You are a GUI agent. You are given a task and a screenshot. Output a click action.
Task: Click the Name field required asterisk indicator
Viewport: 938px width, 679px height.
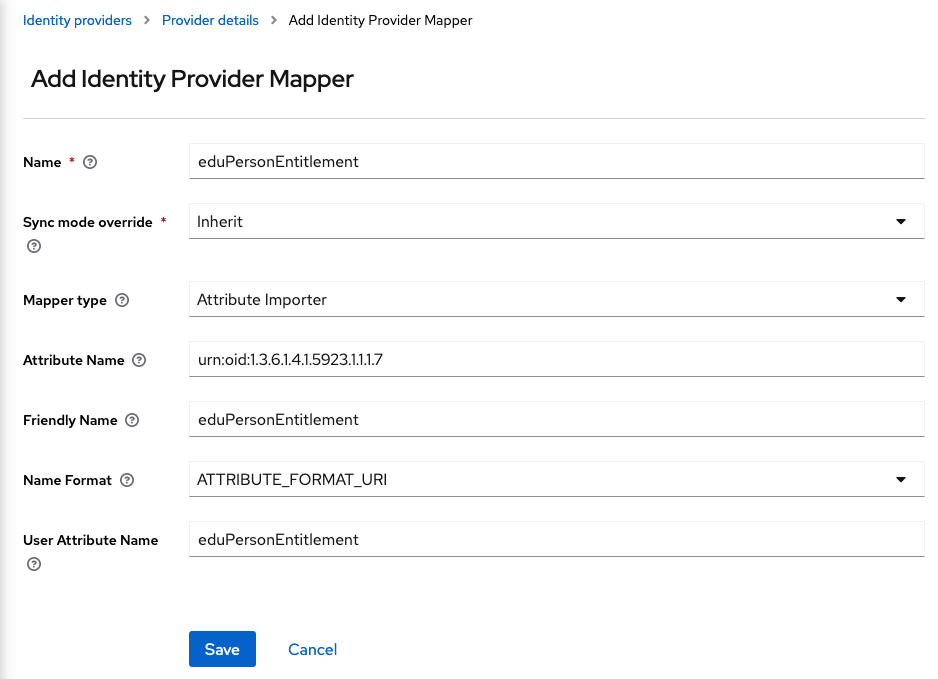72,162
